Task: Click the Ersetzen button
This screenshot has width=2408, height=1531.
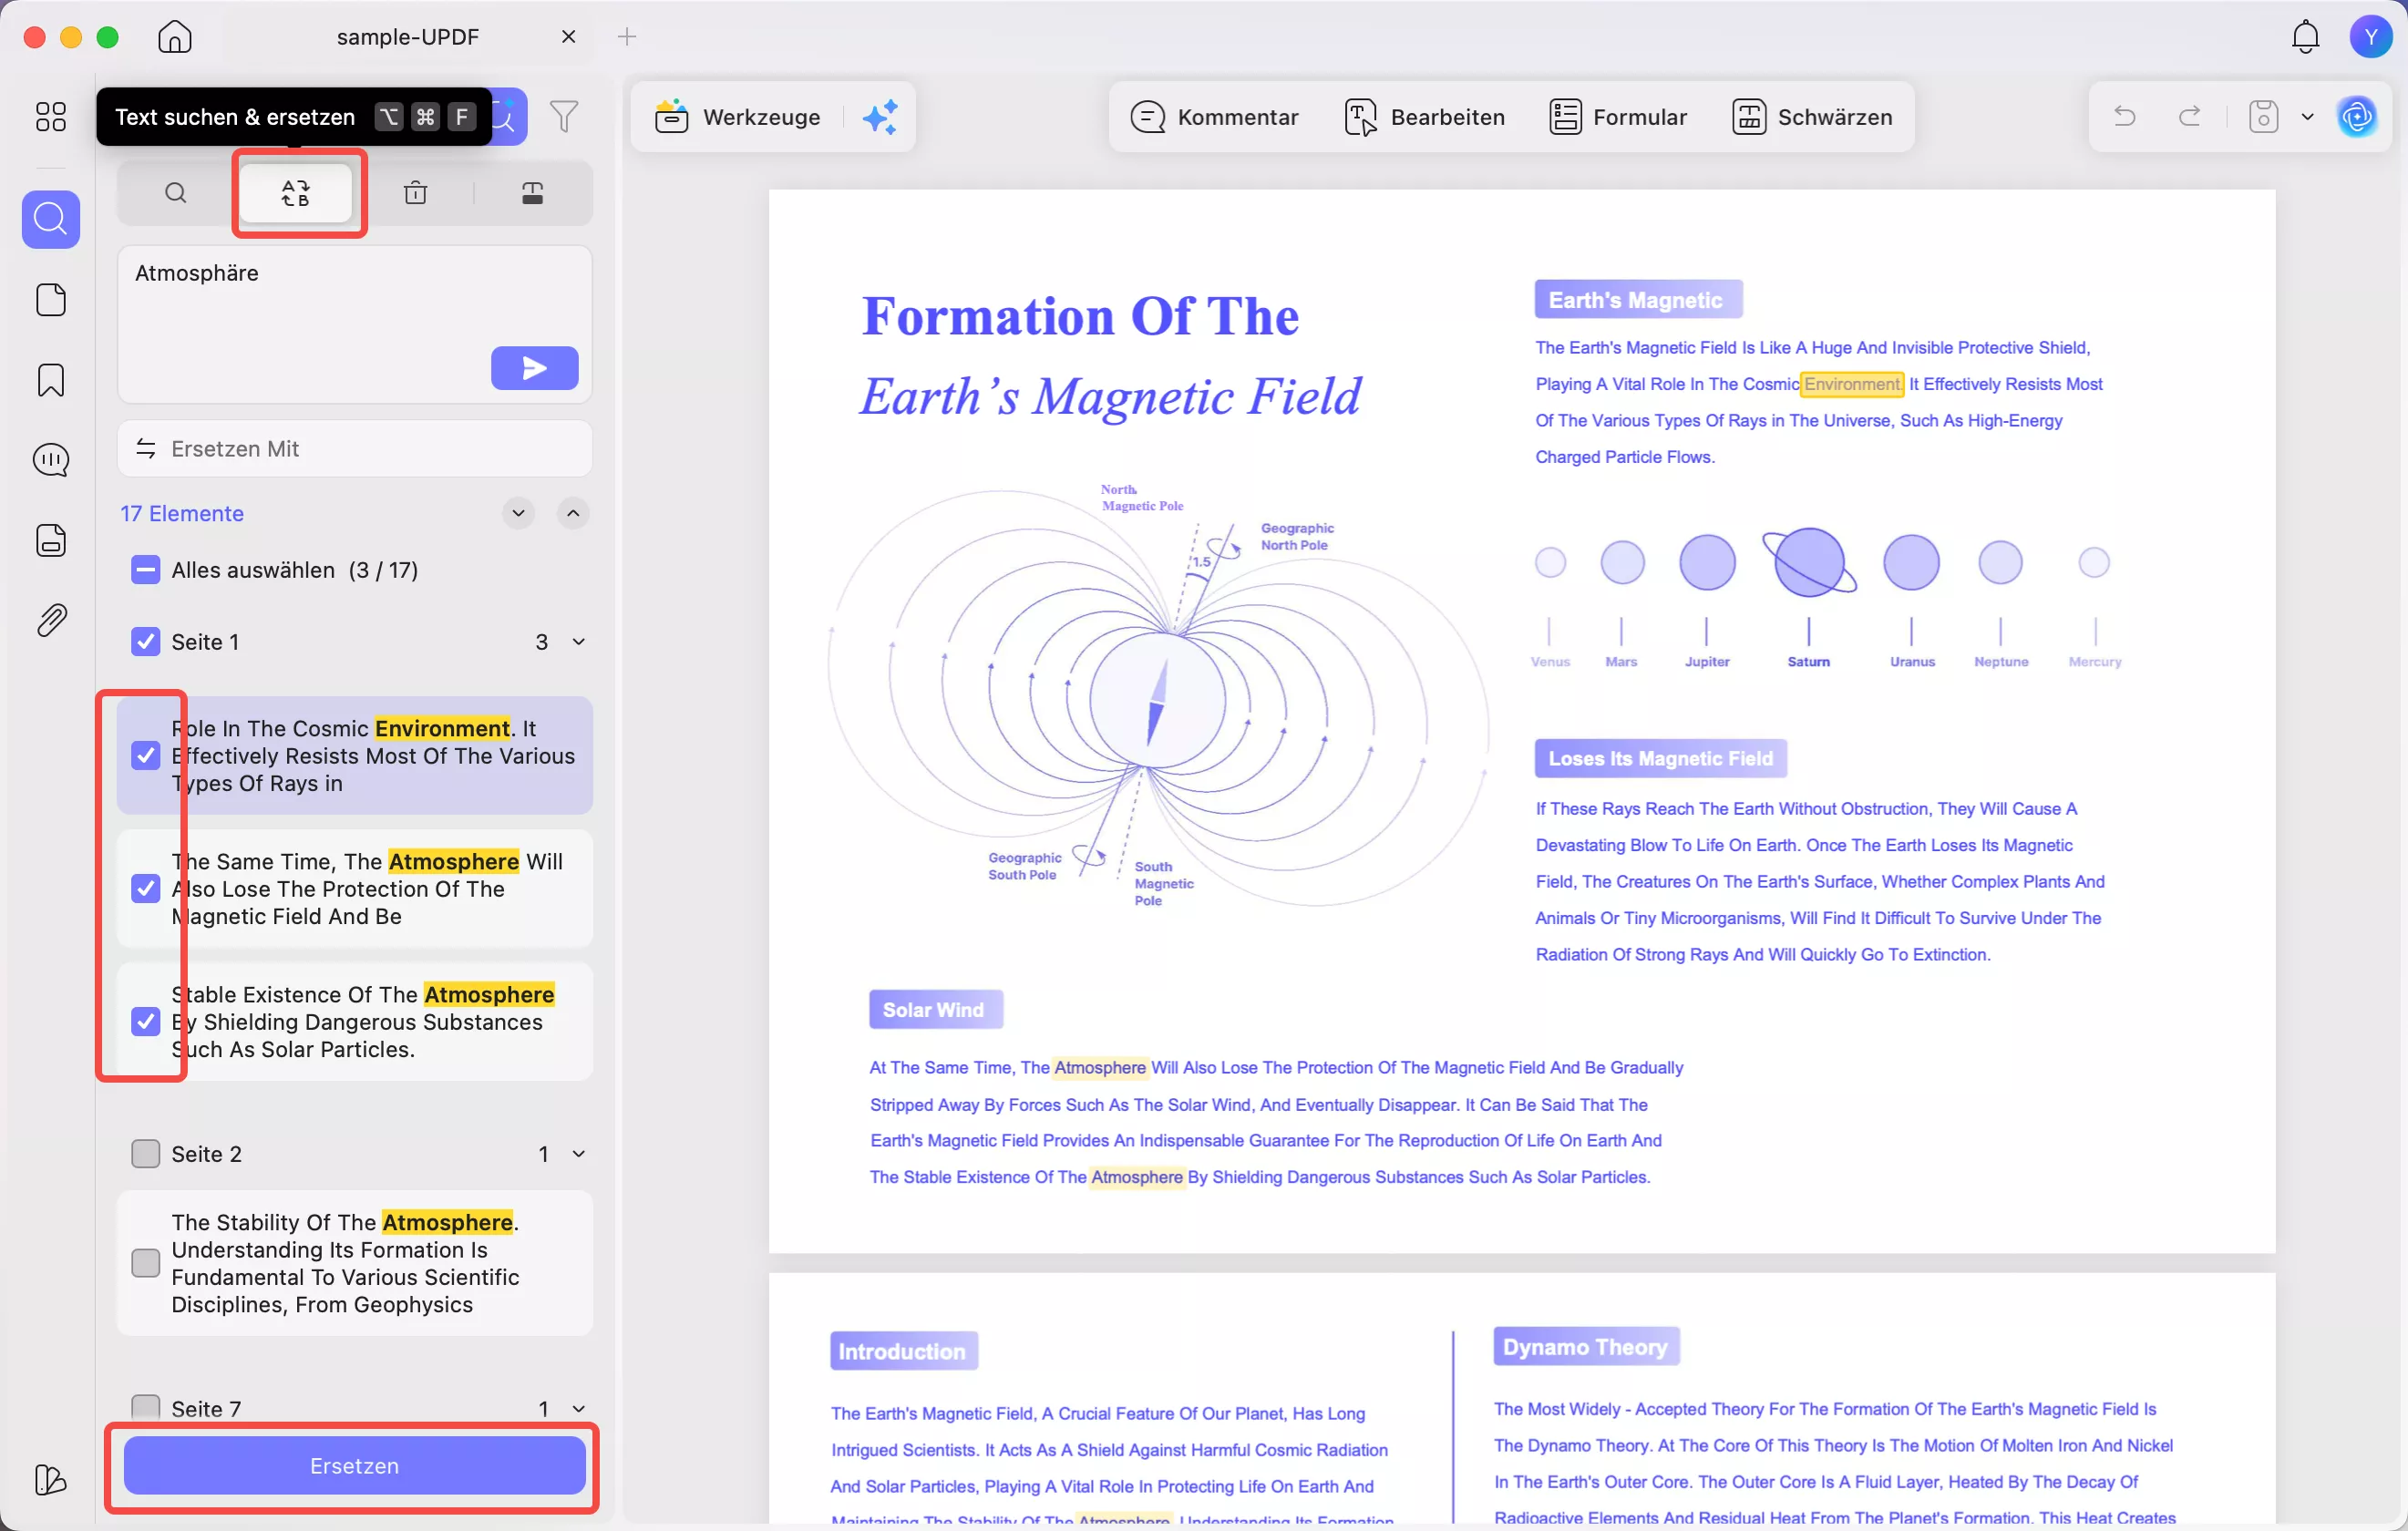Action: (354, 1465)
